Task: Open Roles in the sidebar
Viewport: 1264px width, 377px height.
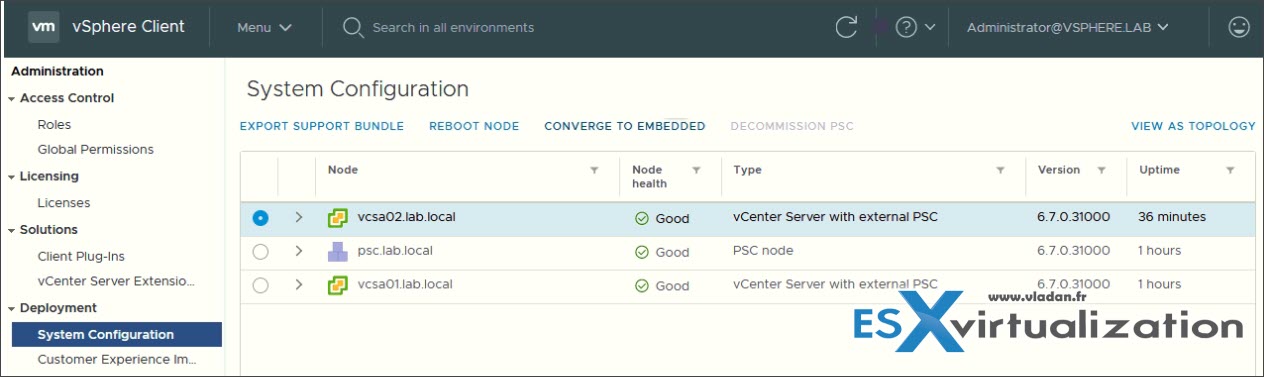Action: click(54, 125)
